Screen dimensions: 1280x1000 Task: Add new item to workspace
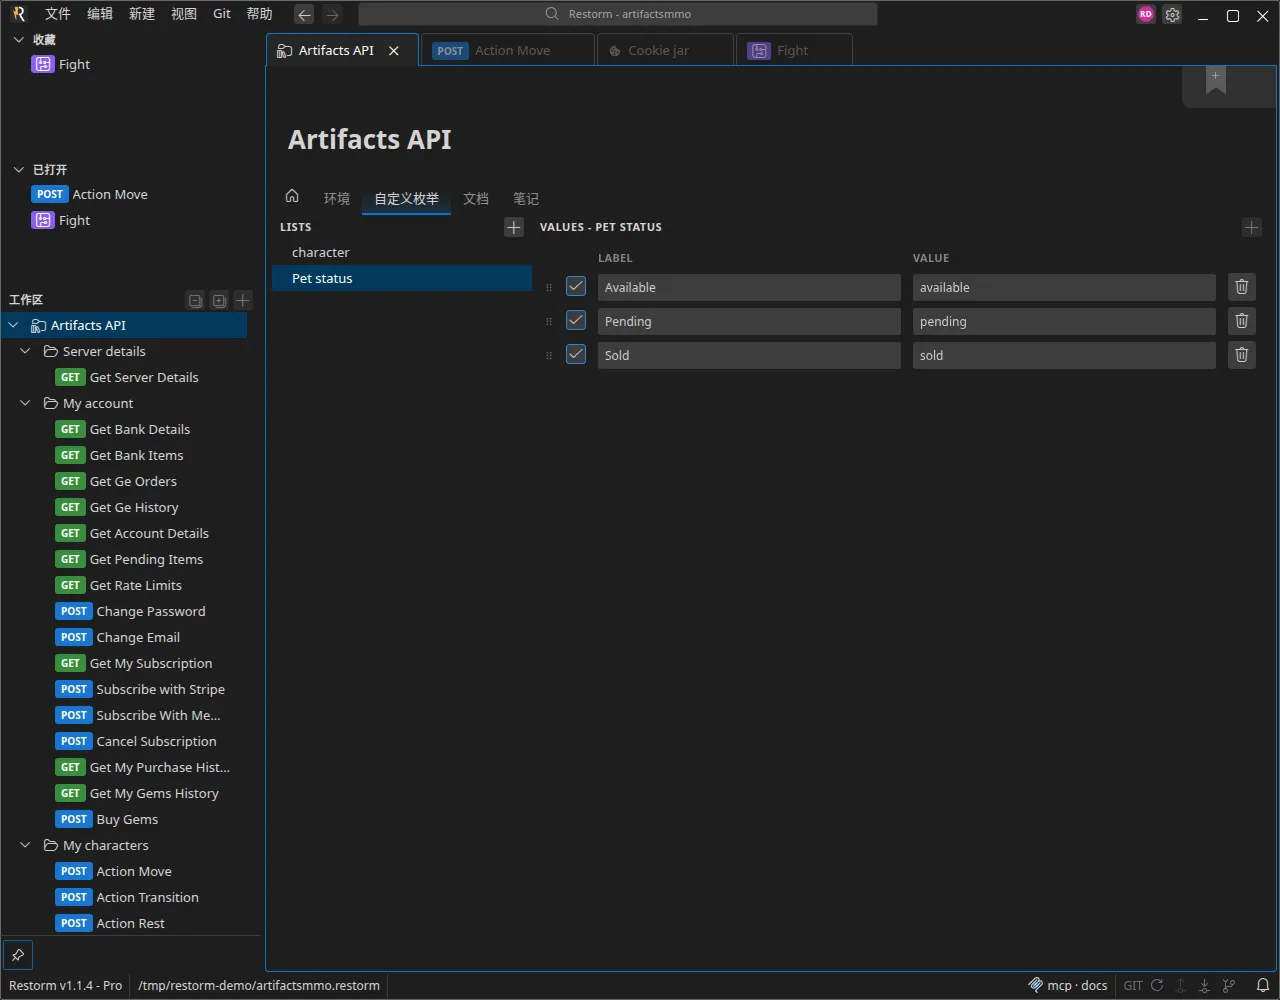click(243, 300)
